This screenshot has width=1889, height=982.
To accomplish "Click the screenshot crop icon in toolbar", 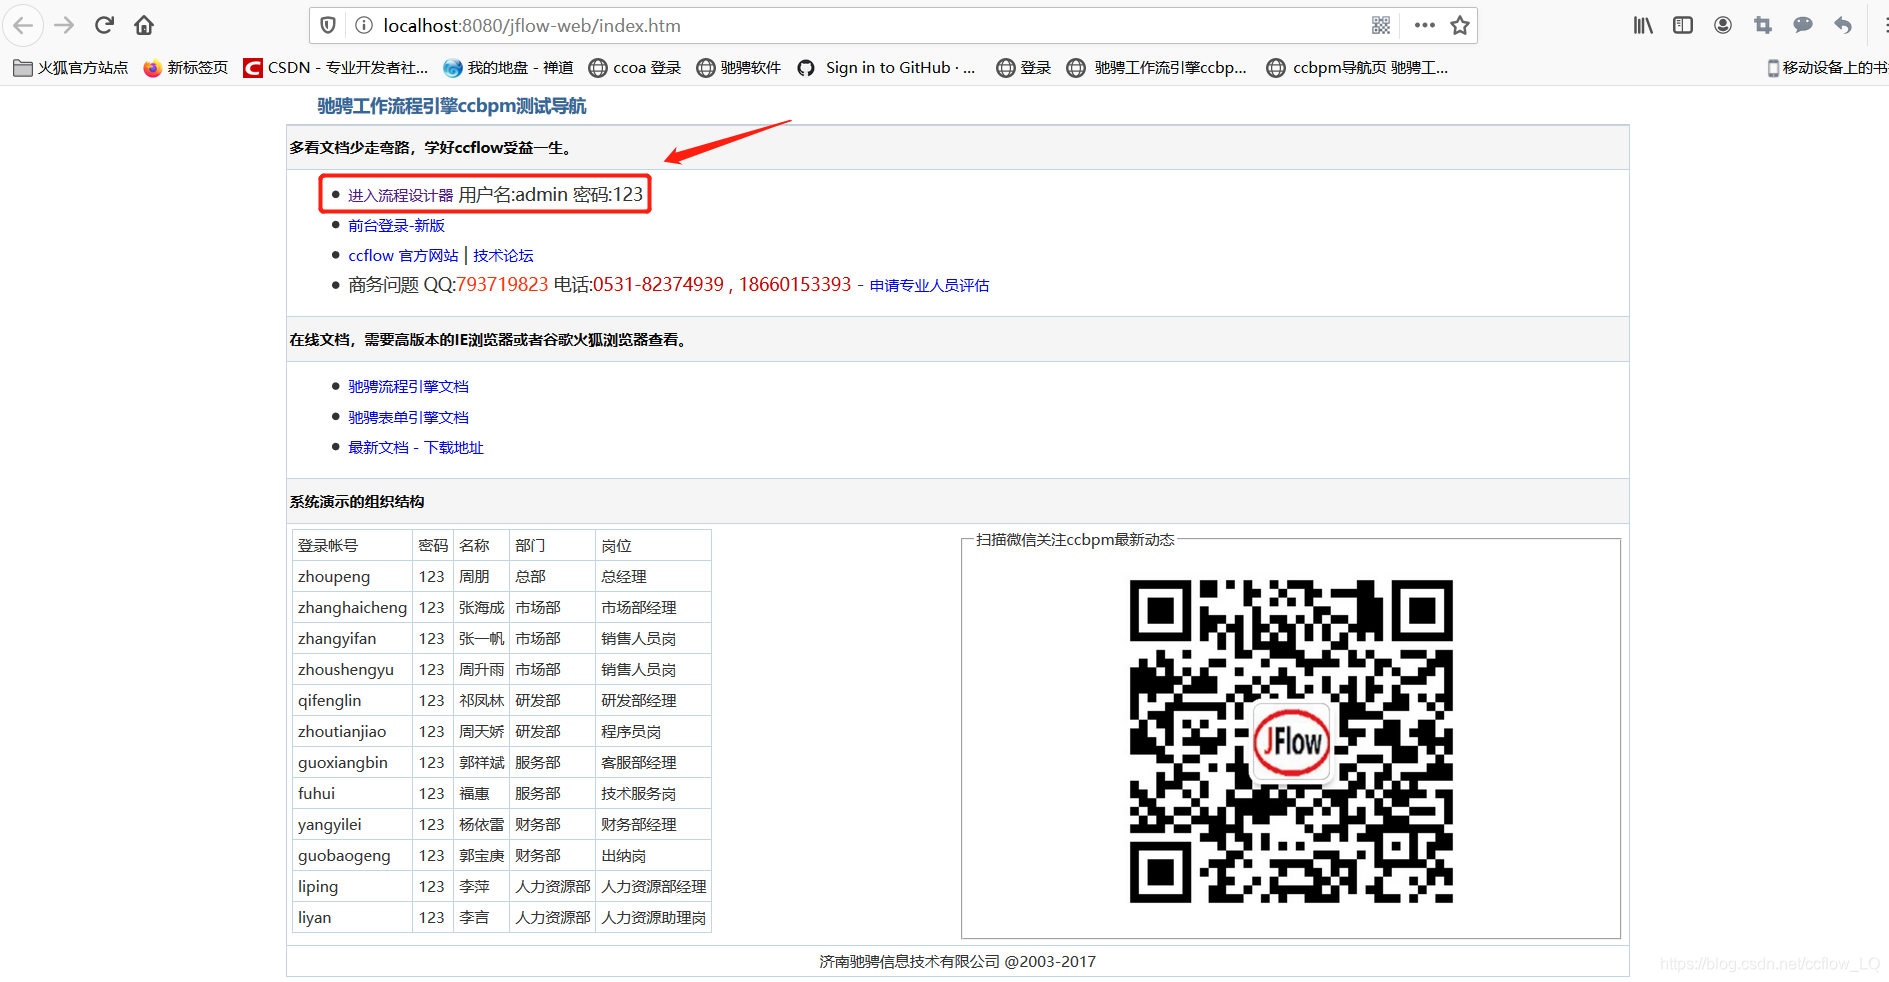I will 1763,25.
